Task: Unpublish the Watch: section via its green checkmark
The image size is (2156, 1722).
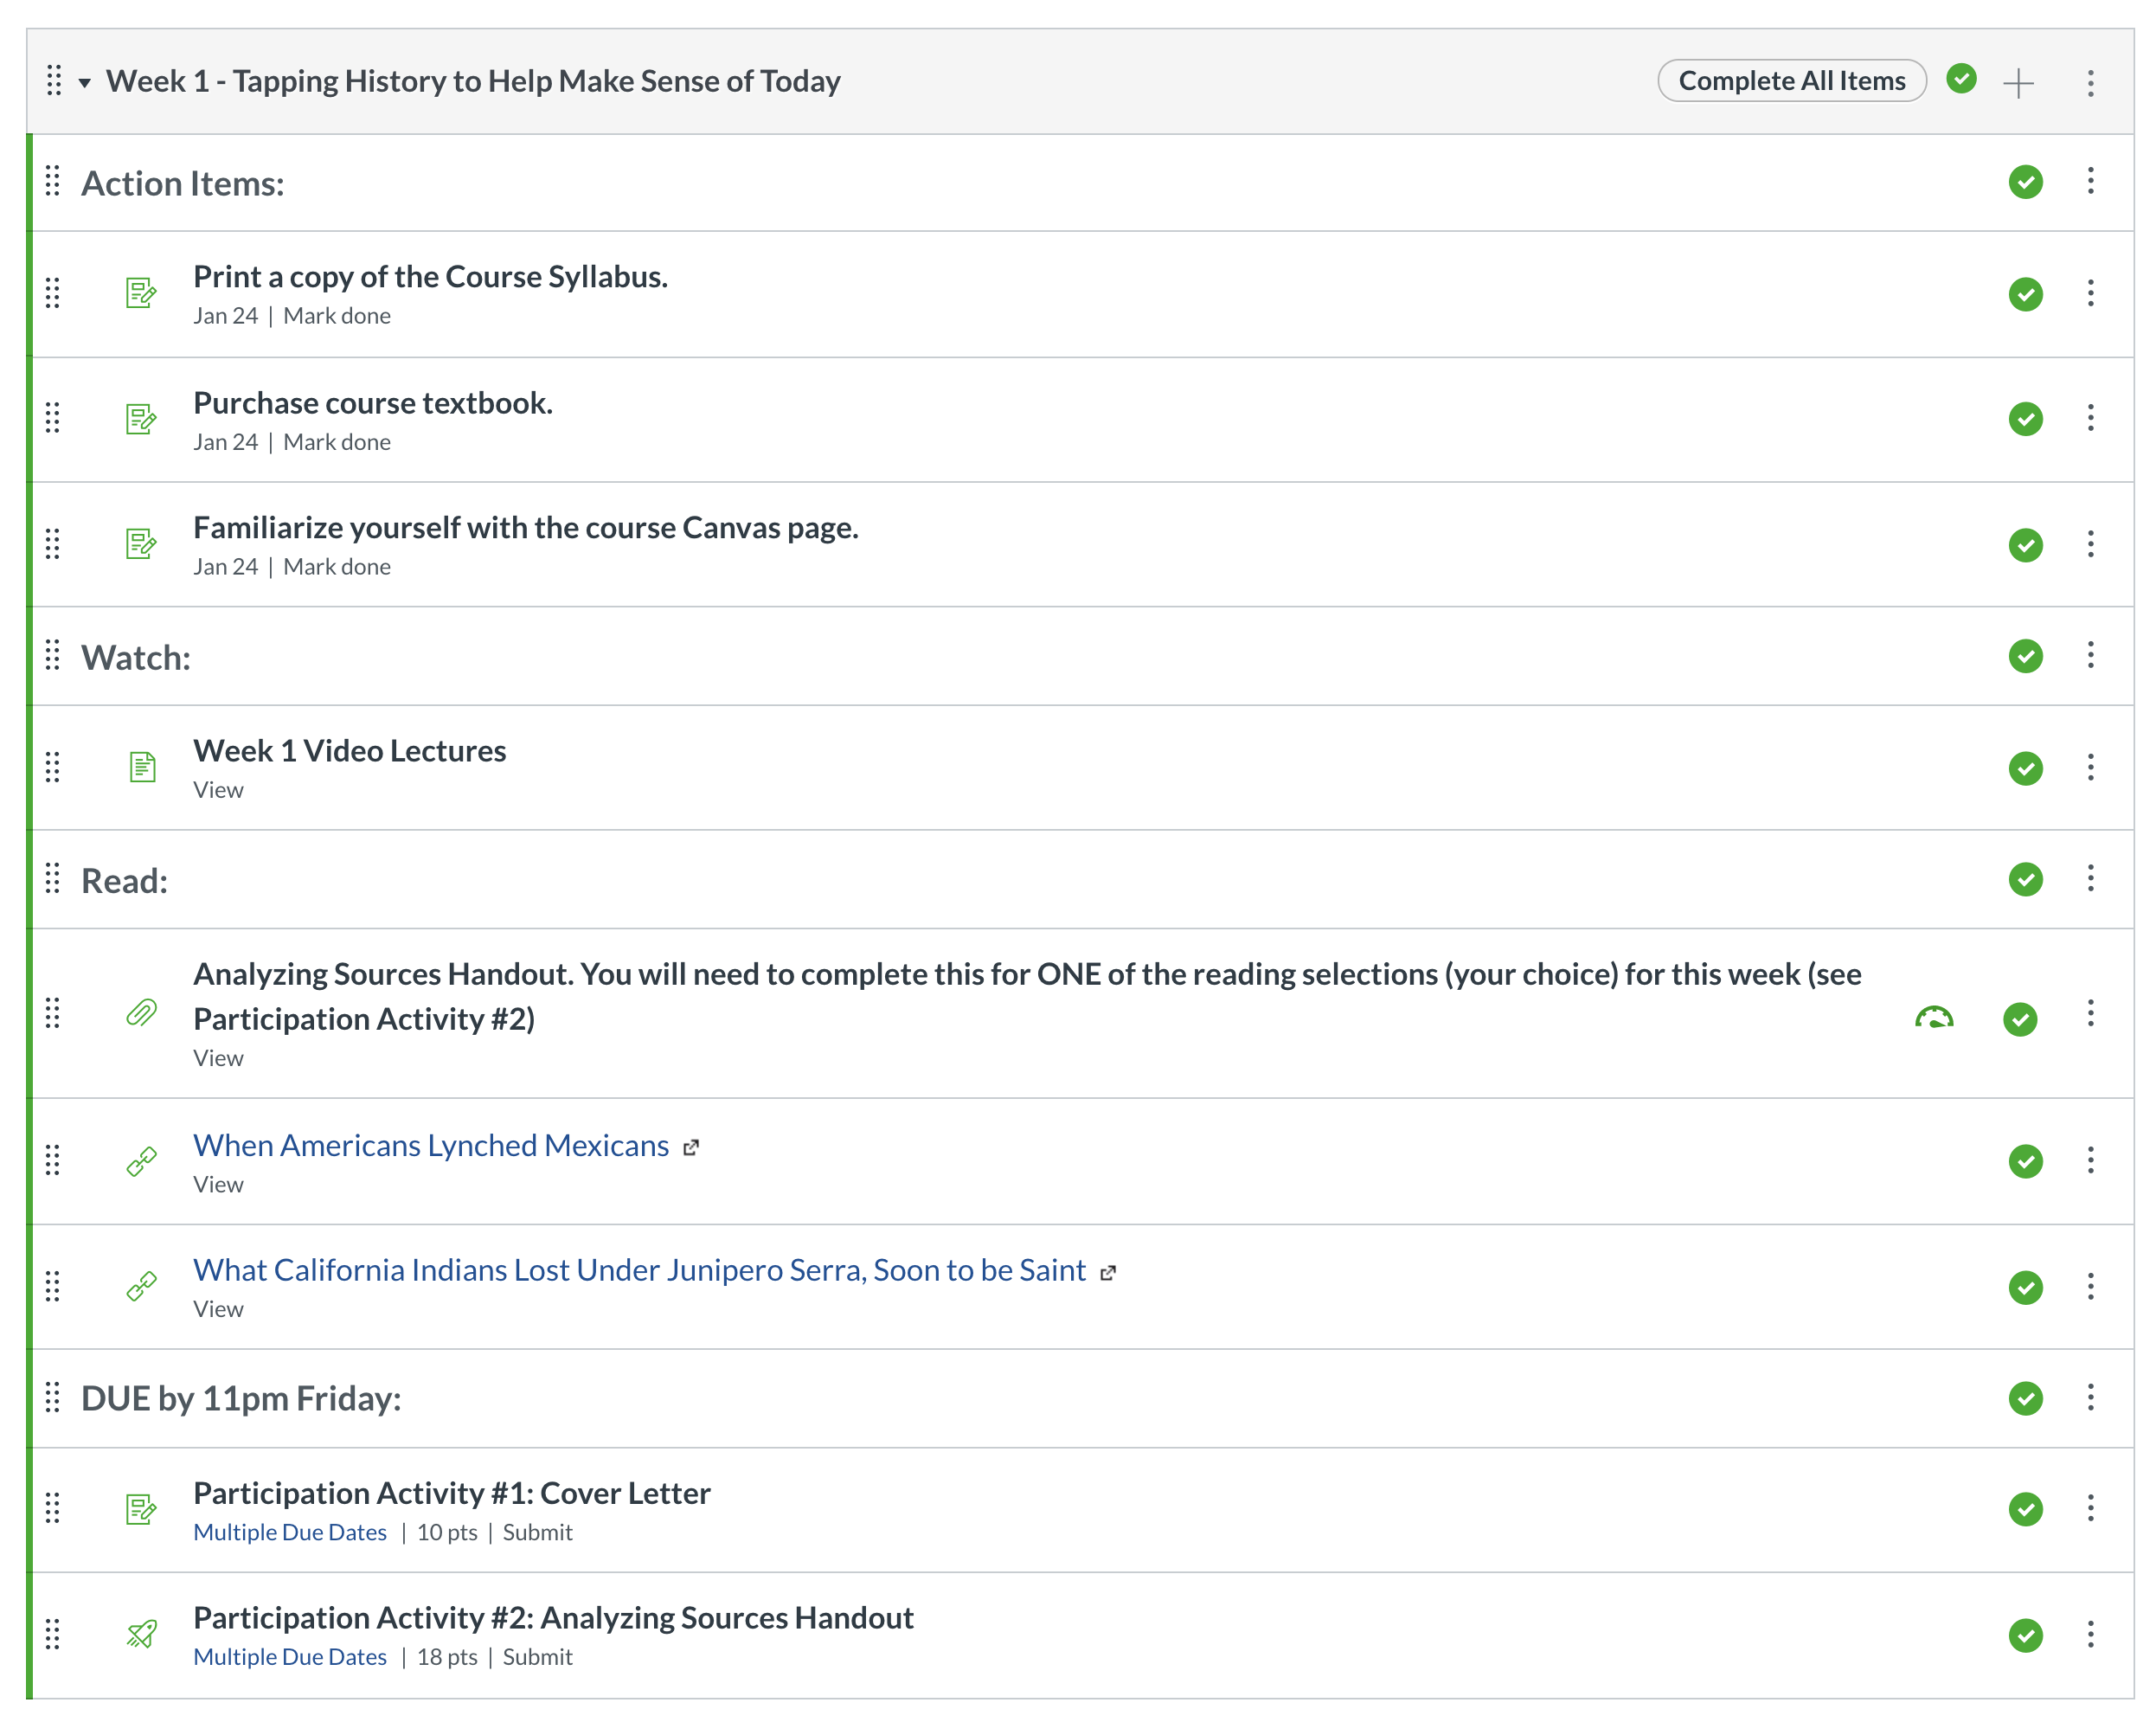Action: click(2025, 657)
